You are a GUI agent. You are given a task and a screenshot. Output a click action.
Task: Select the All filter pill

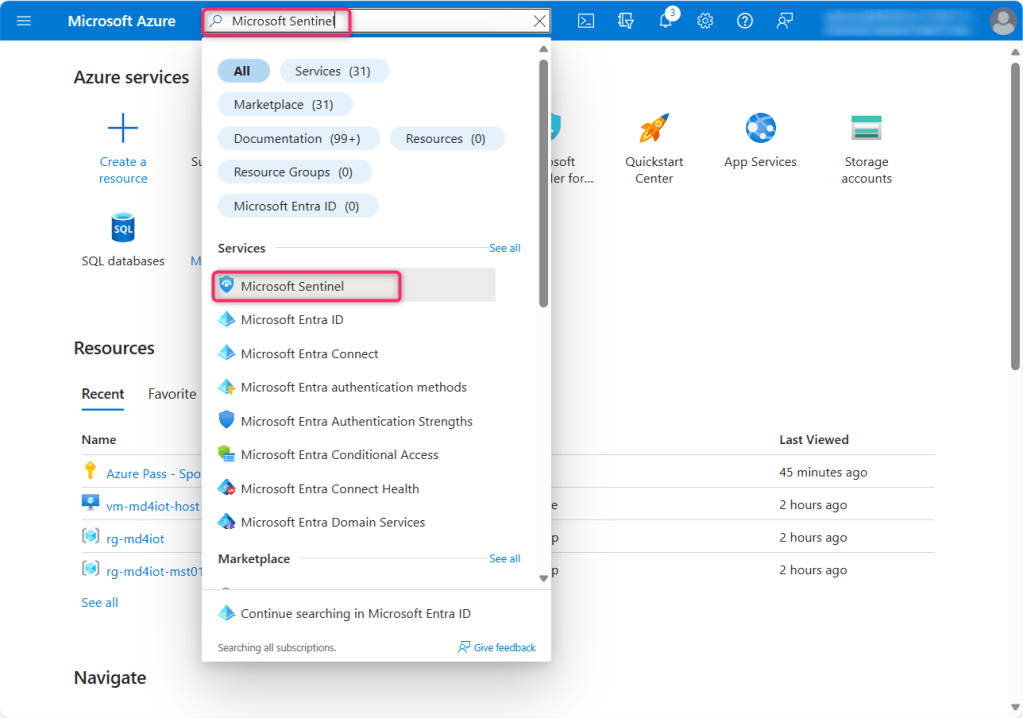click(243, 71)
